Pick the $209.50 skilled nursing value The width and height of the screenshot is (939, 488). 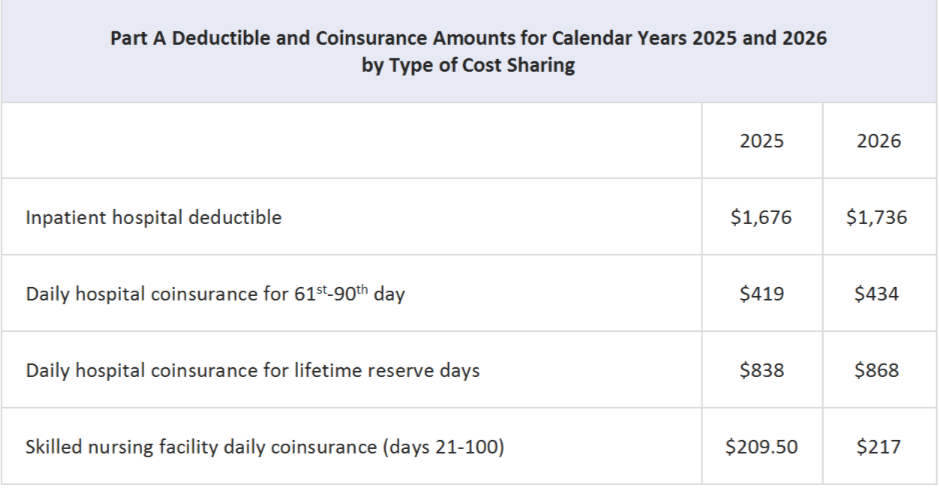click(x=762, y=447)
